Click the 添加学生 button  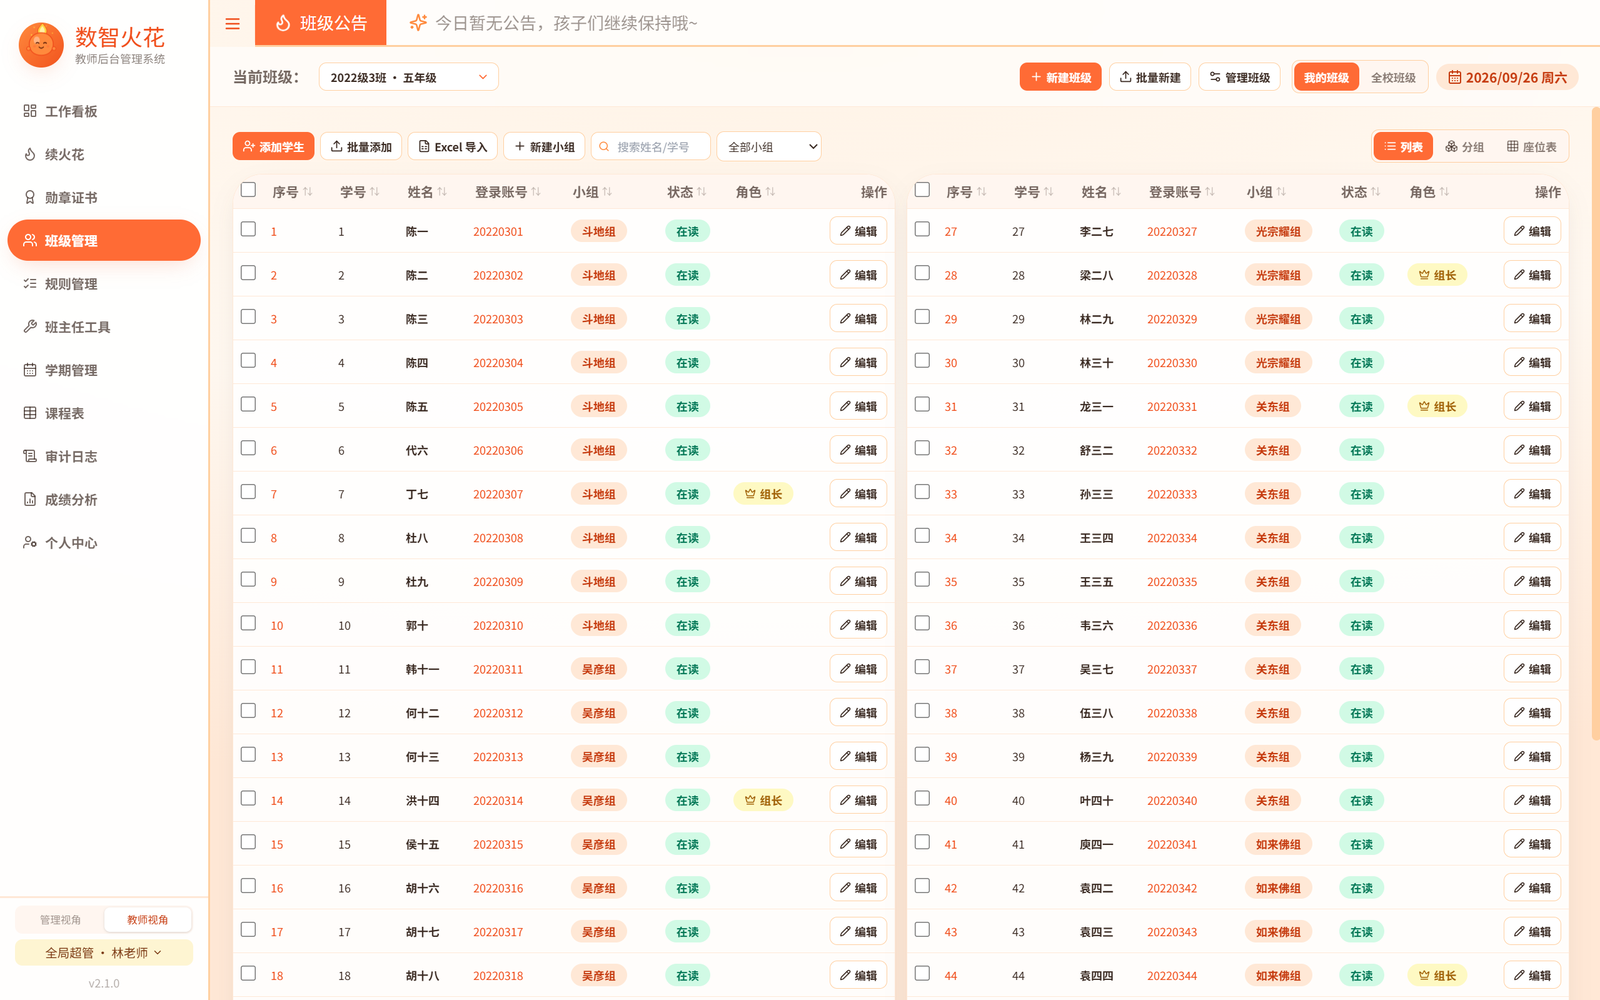point(273,147)
